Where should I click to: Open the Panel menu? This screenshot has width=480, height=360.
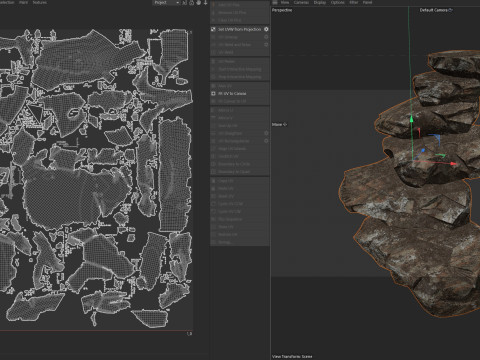pyautogui.click(x=367, y=2)
